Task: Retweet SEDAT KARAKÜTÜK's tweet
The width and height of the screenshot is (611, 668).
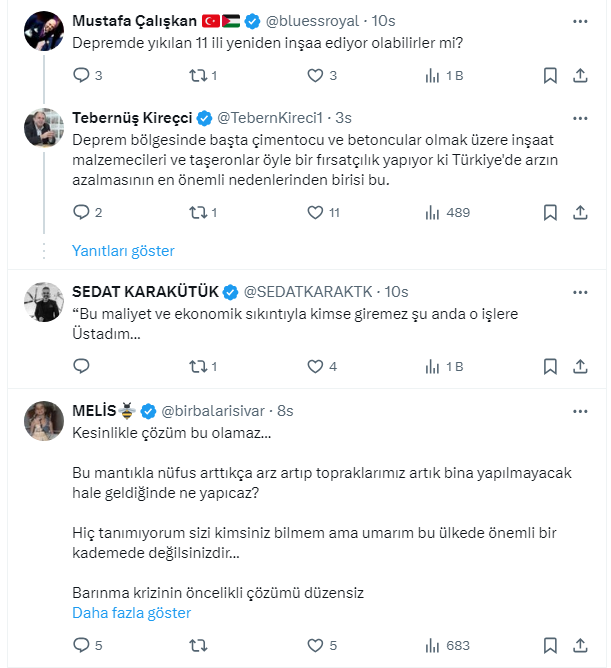Action: click(x=198, y=366)
